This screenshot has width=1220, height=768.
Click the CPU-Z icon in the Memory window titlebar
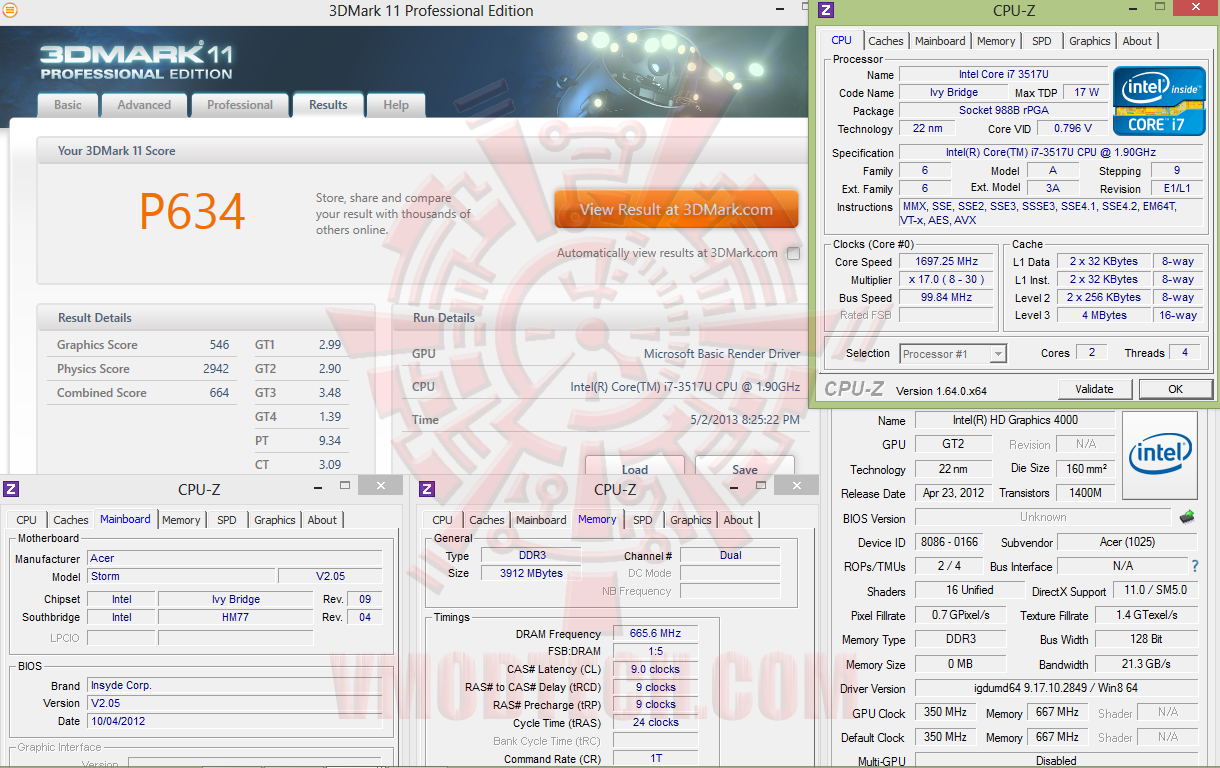pyautogui.click(x=427, y=489)
